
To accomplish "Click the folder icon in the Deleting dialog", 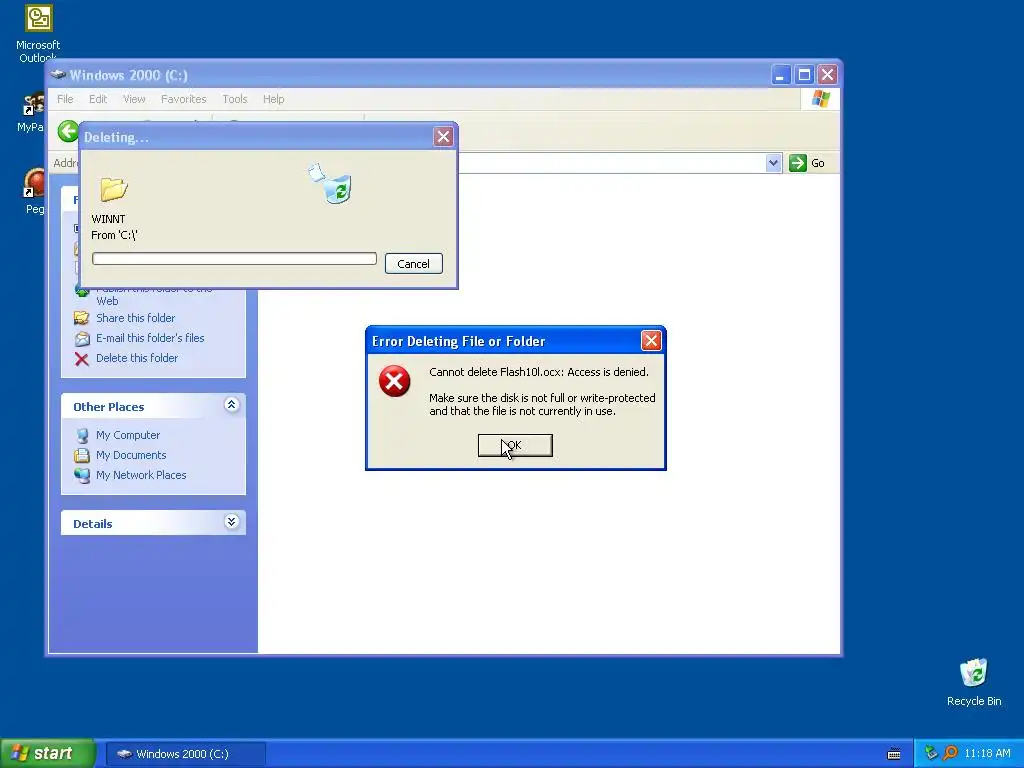I will 114,189.
